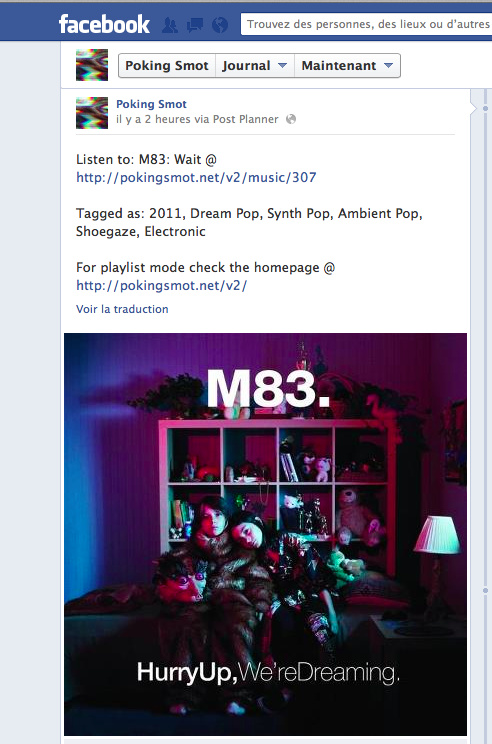This screenshot has width=492, height=744.
Task: Open the messages icon
Action: tap(195, 25)
